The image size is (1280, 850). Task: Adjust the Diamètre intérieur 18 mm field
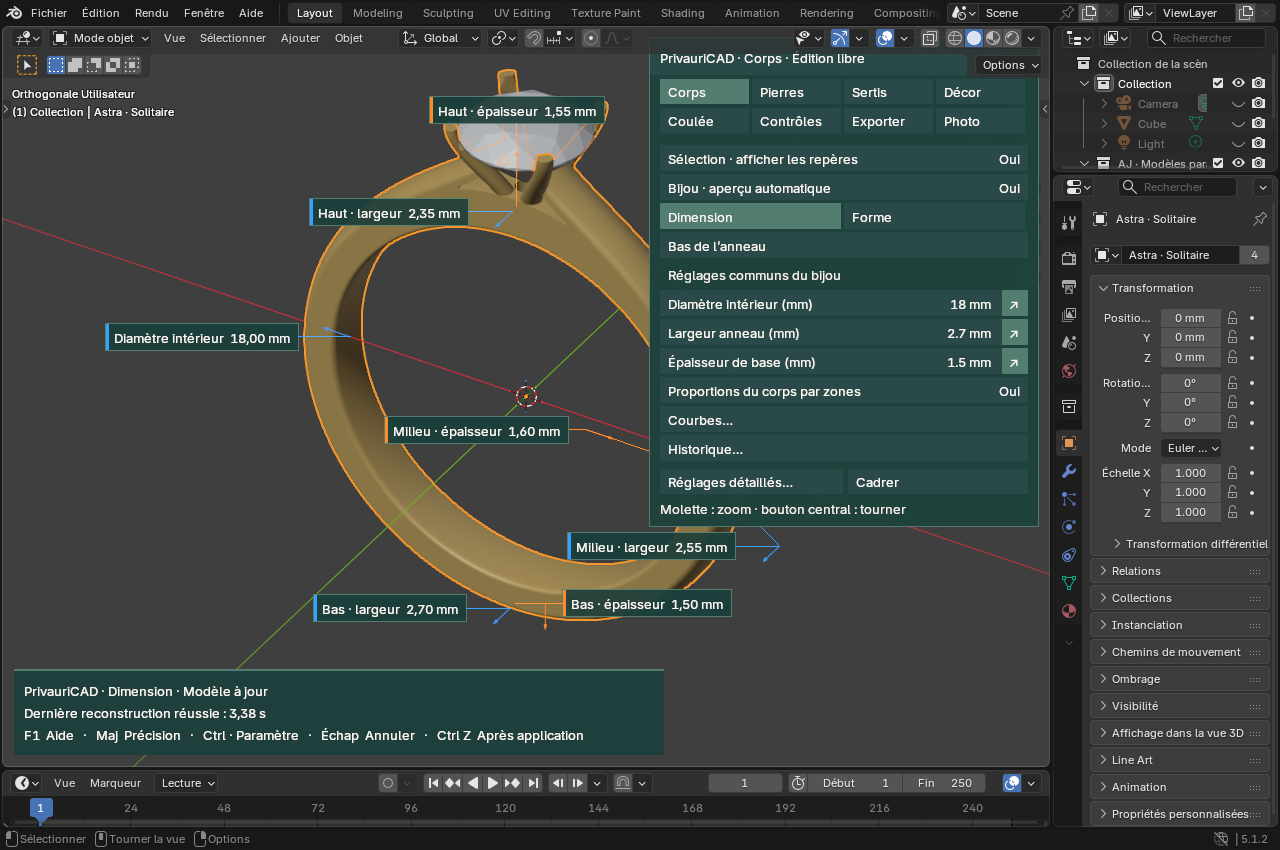(x=830, y=304)
